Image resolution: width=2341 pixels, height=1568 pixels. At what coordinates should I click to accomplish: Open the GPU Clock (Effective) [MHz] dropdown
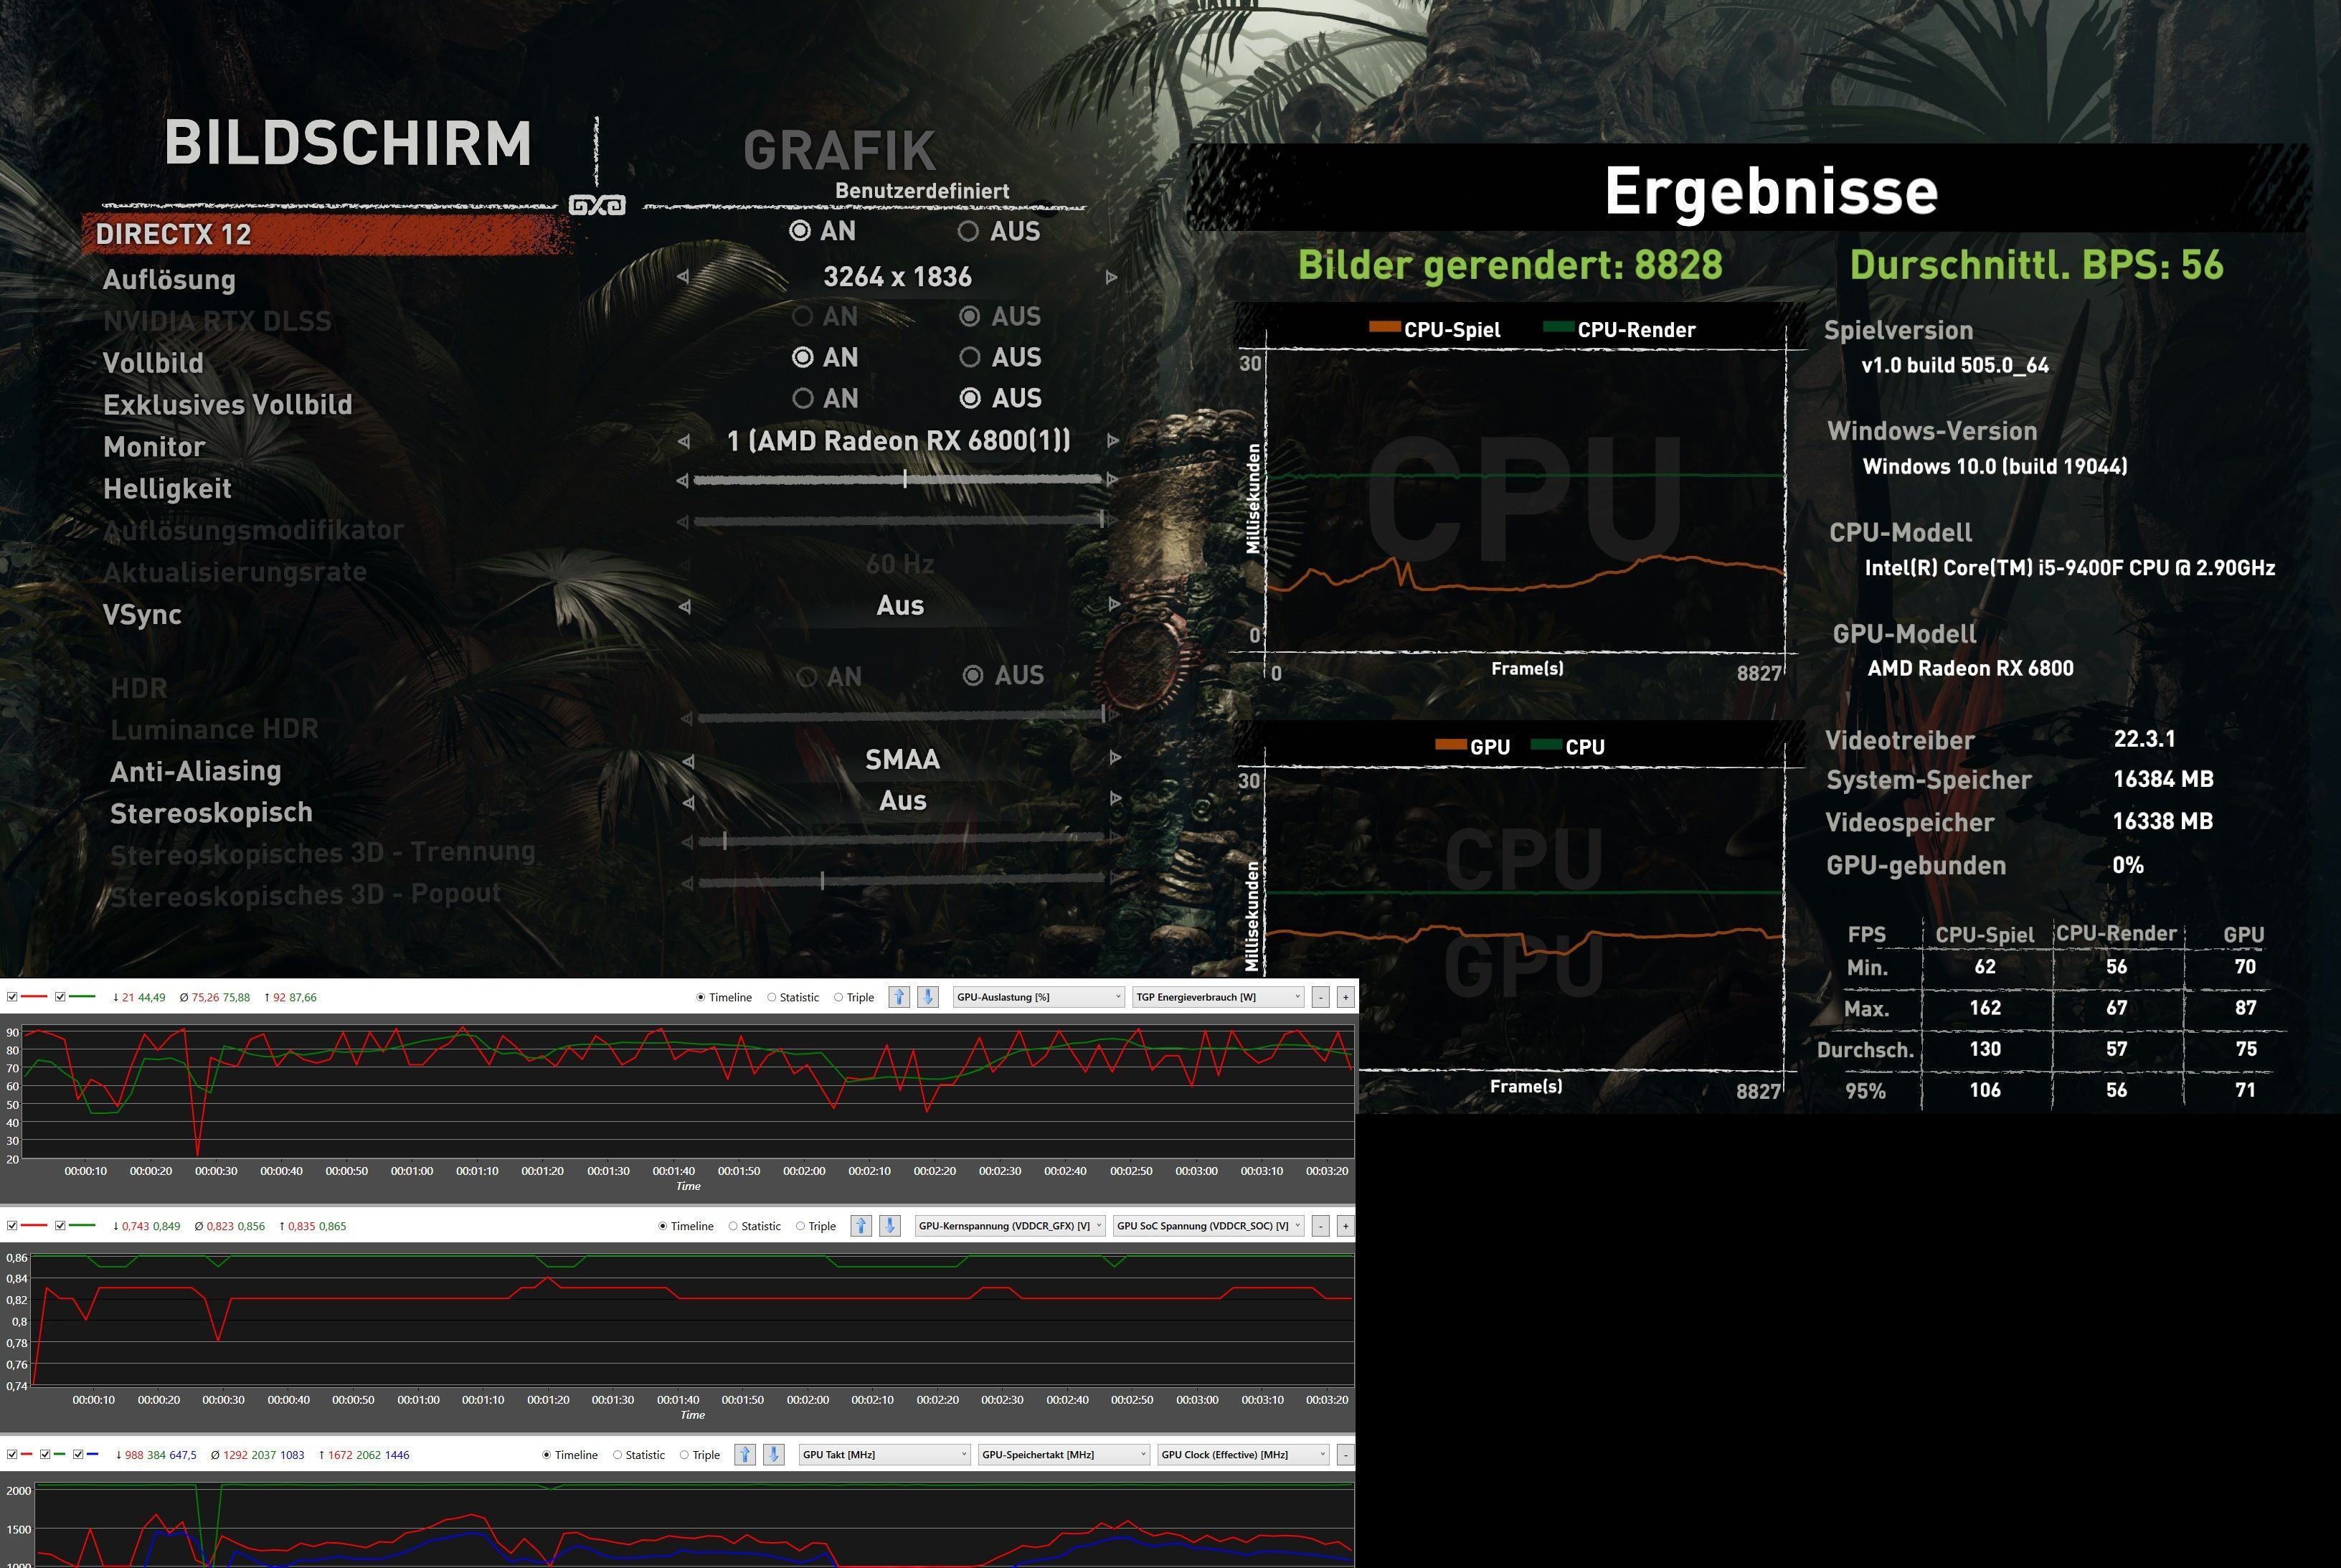click(1243, 1455)
